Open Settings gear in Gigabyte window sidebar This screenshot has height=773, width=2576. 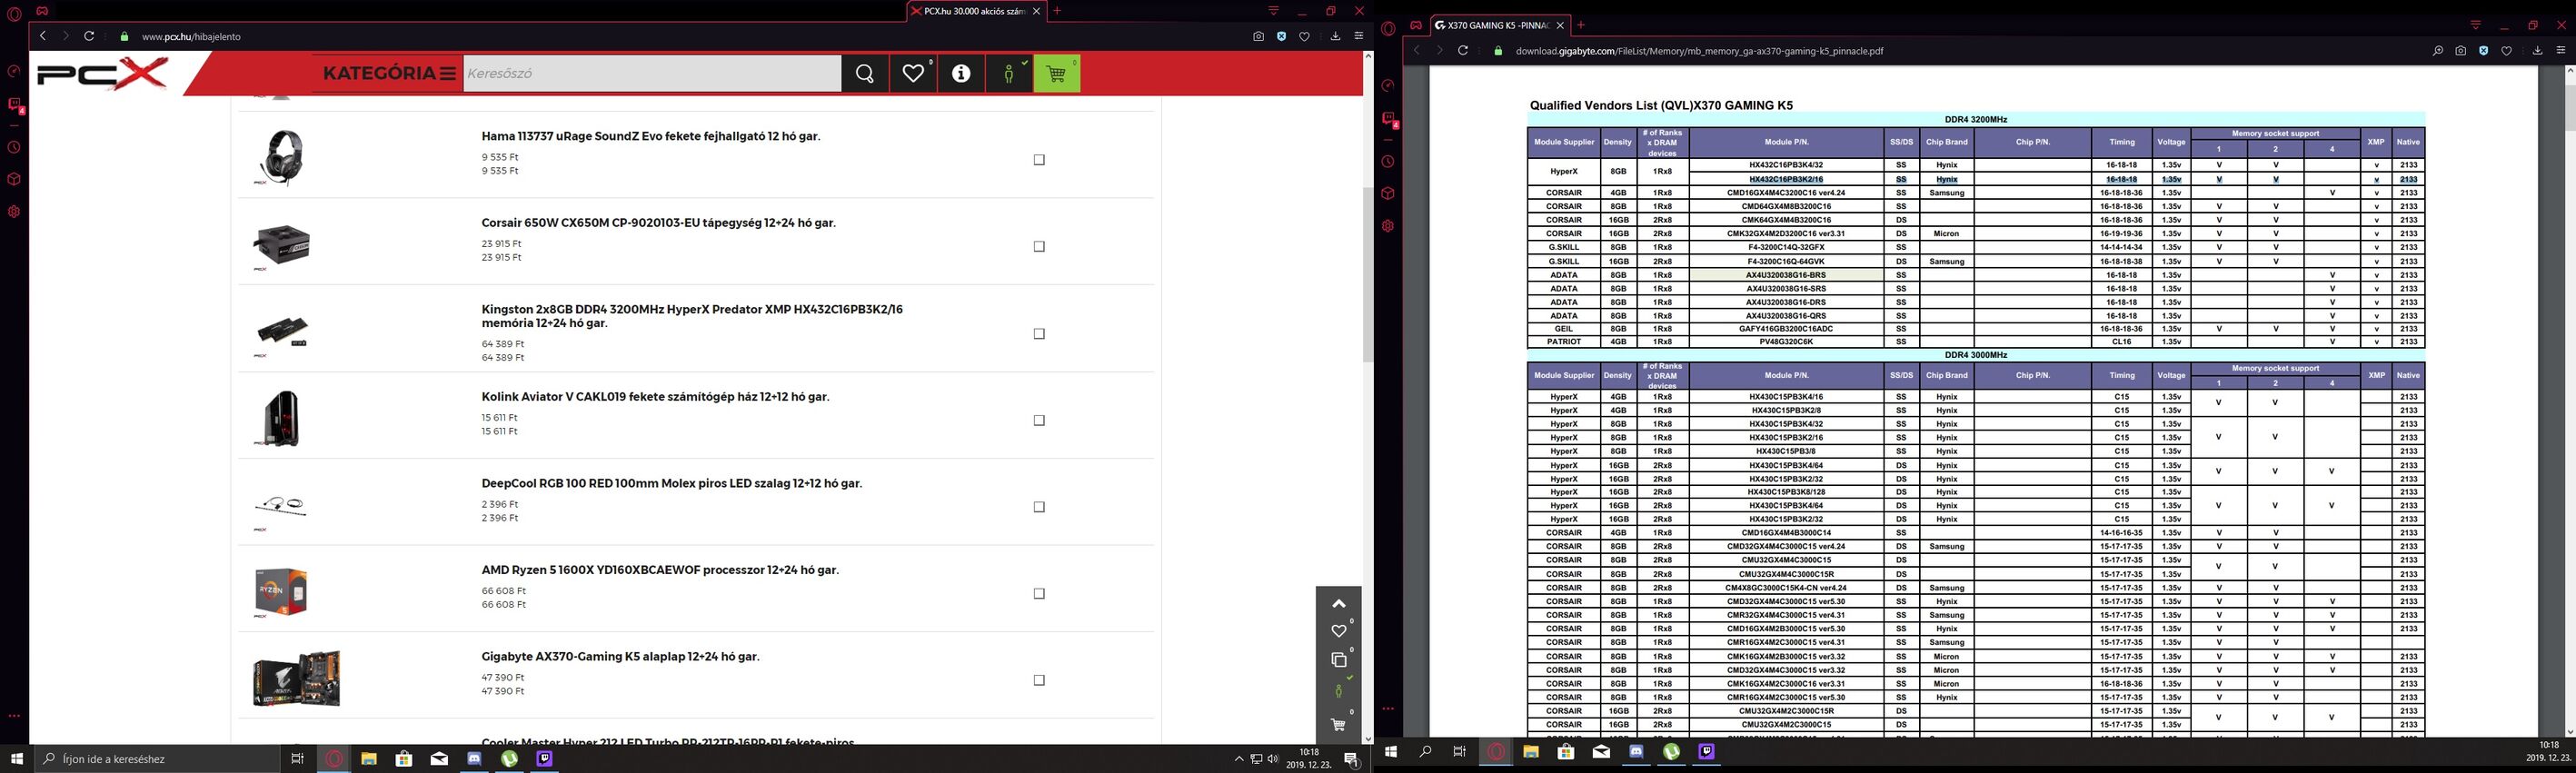click(1388, 226)
